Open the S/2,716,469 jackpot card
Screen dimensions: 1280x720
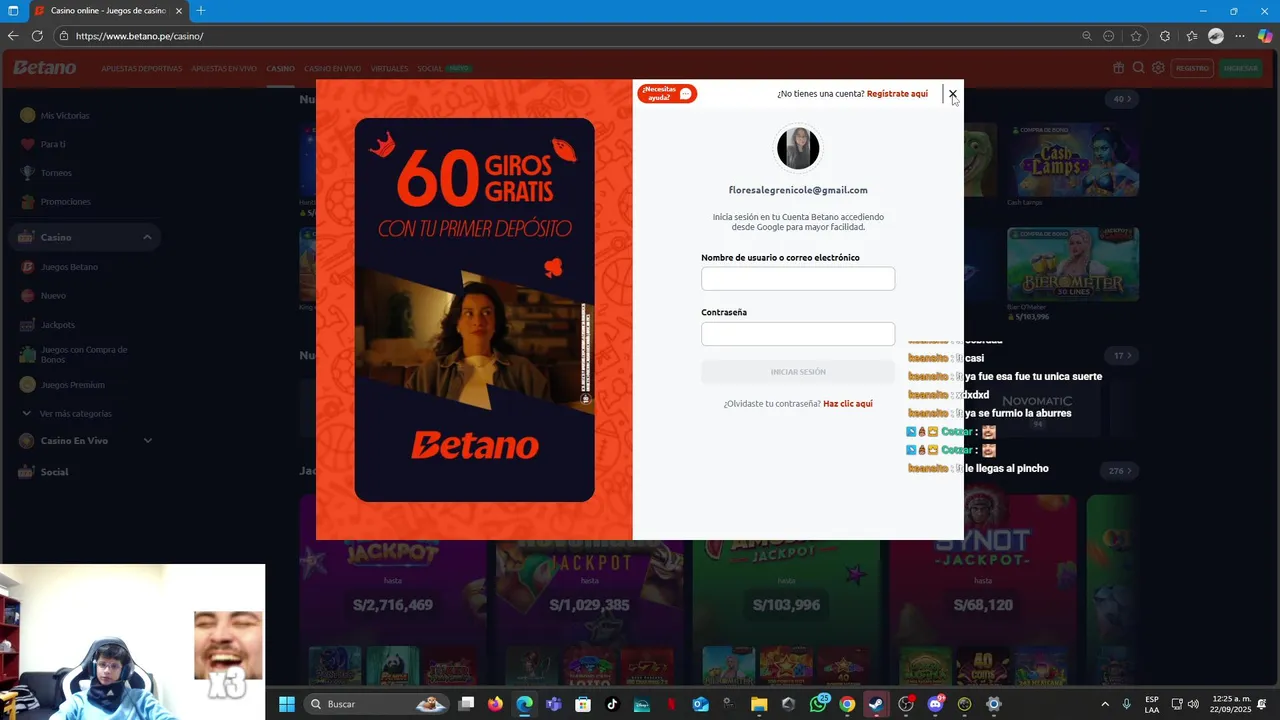coord(393,605)
